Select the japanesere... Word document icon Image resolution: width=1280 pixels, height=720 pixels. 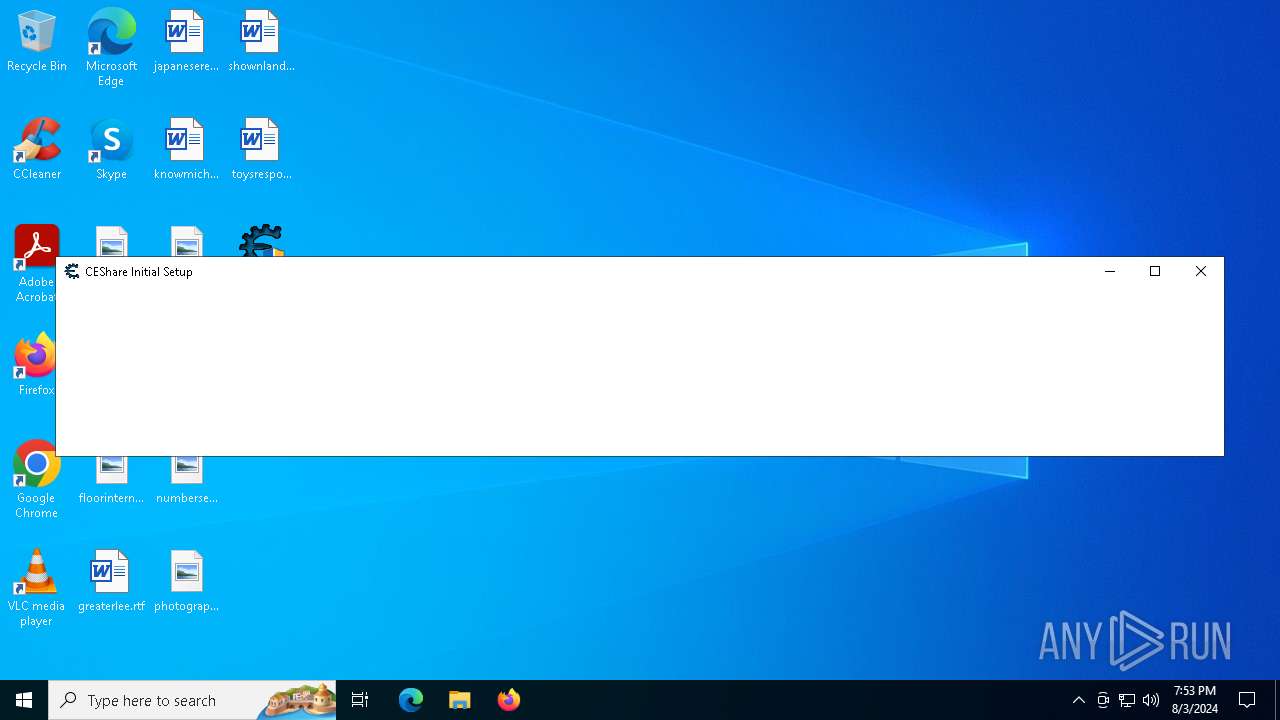186,42
